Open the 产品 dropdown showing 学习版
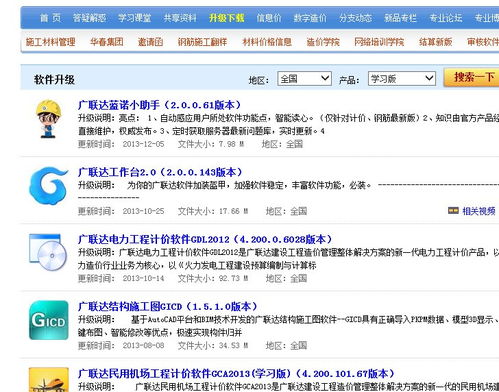The width and height of the screenshot is (499, 392). click(402, 79)
